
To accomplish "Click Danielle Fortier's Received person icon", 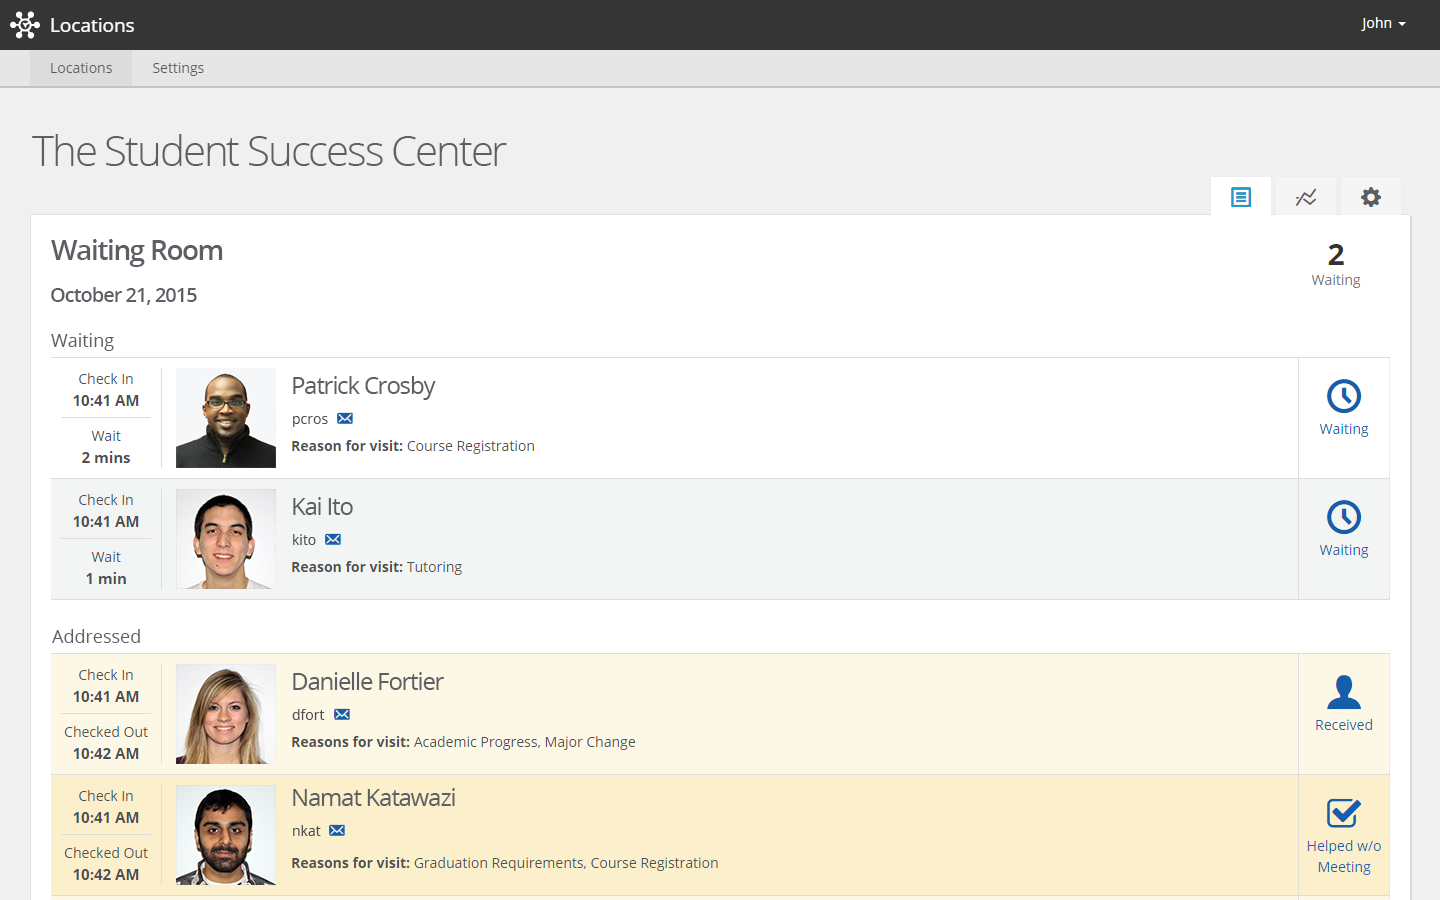I will [x=1343, y=692].
